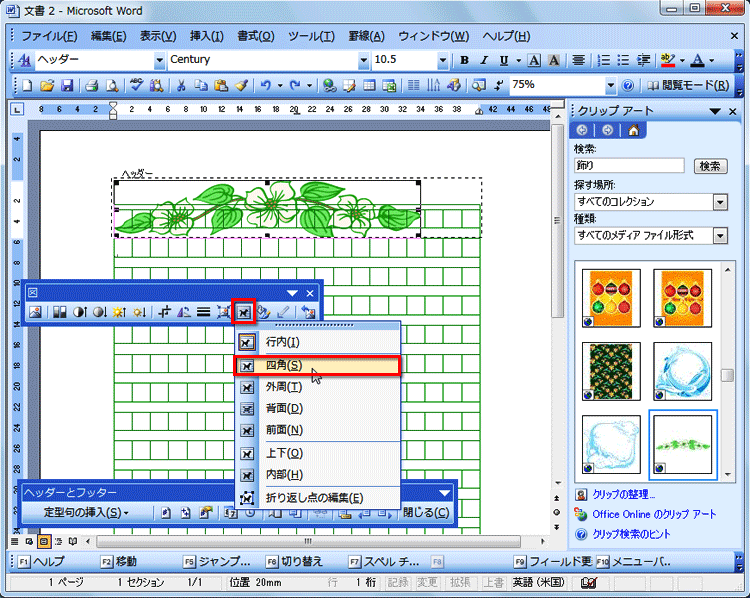
Task: Toggle Italic formatting
Action: [x=484, y=60]
